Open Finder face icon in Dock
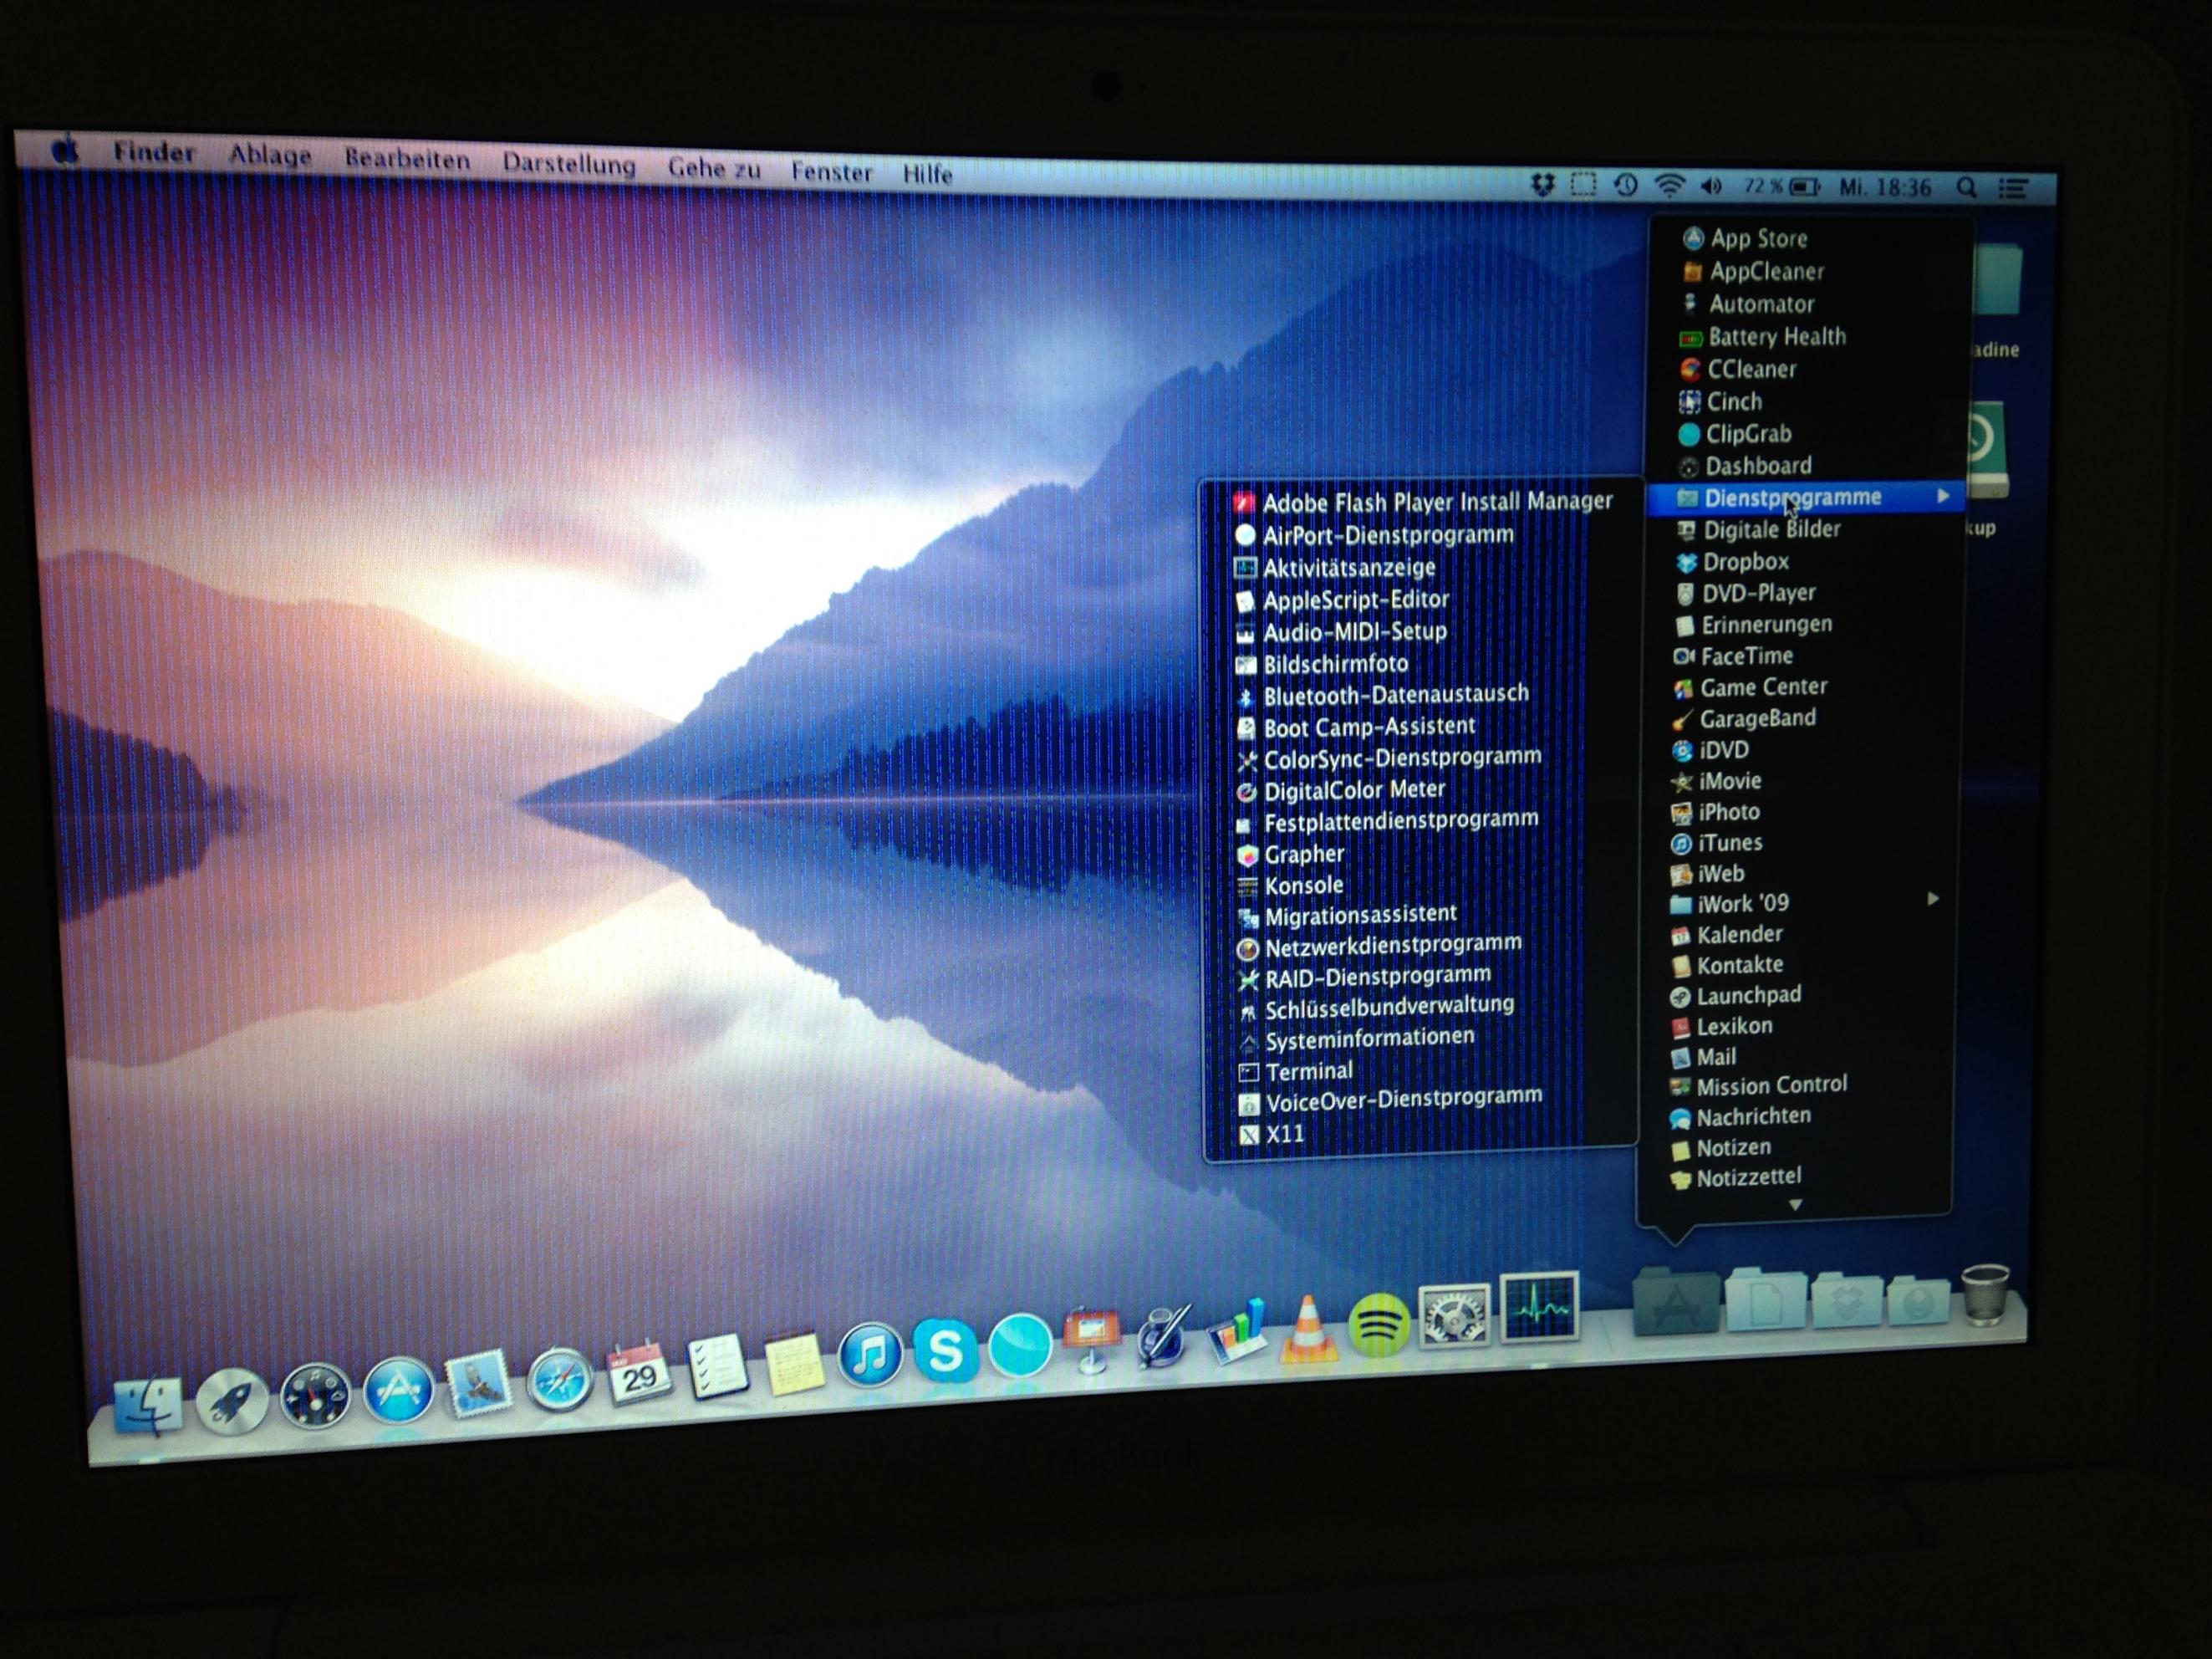Viewport: 2212px width, 1659px height. coord(148,1405)
